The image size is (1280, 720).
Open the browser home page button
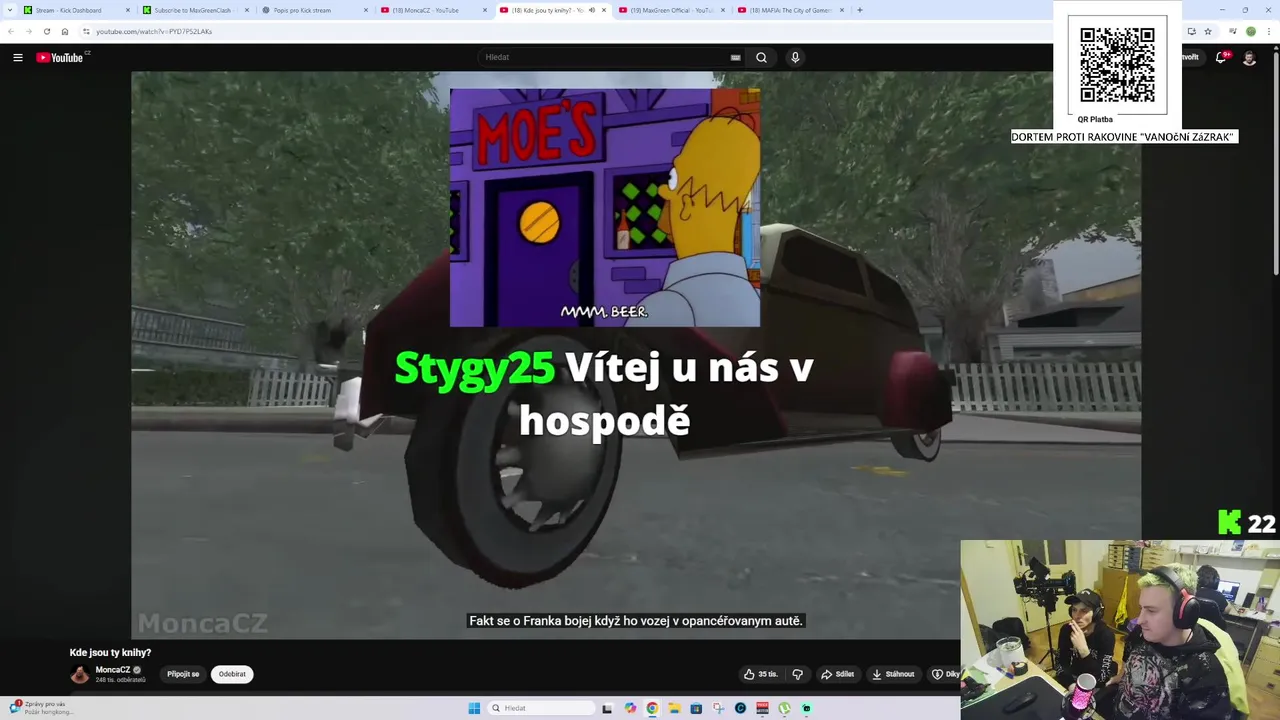click(65, 31)
